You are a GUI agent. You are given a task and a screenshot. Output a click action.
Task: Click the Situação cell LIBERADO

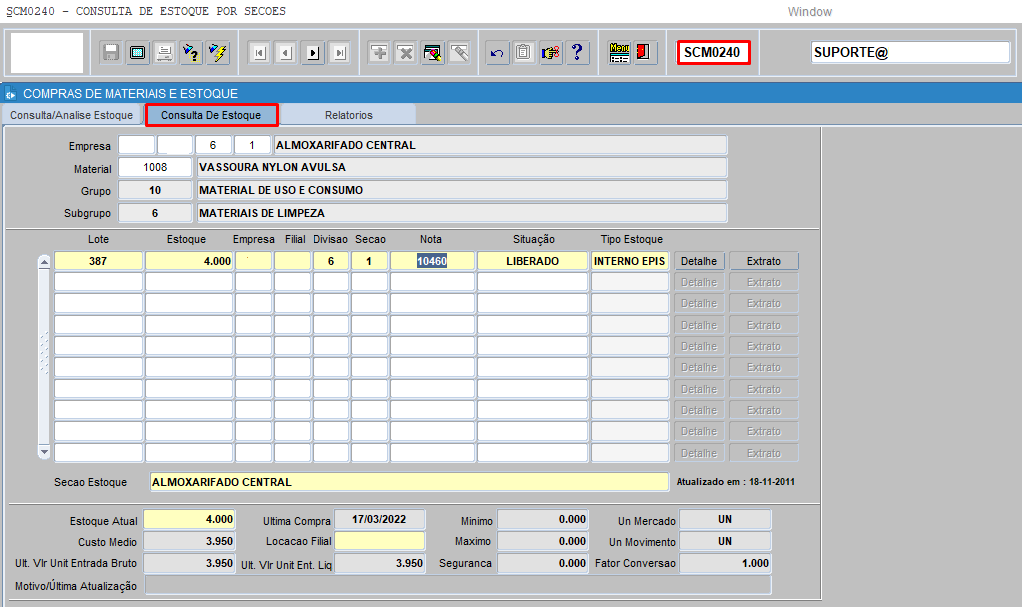pyautogui.click(x=533, y=261)
